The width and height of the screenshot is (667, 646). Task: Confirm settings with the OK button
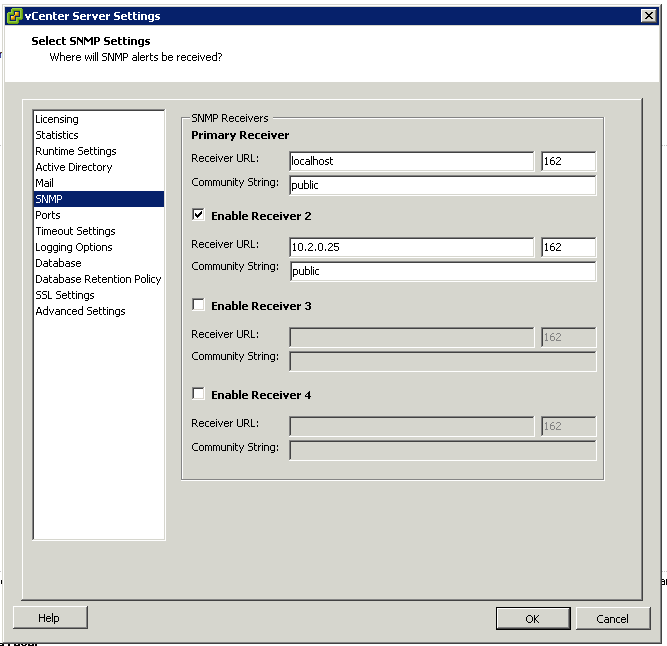(x=533, y=618)
